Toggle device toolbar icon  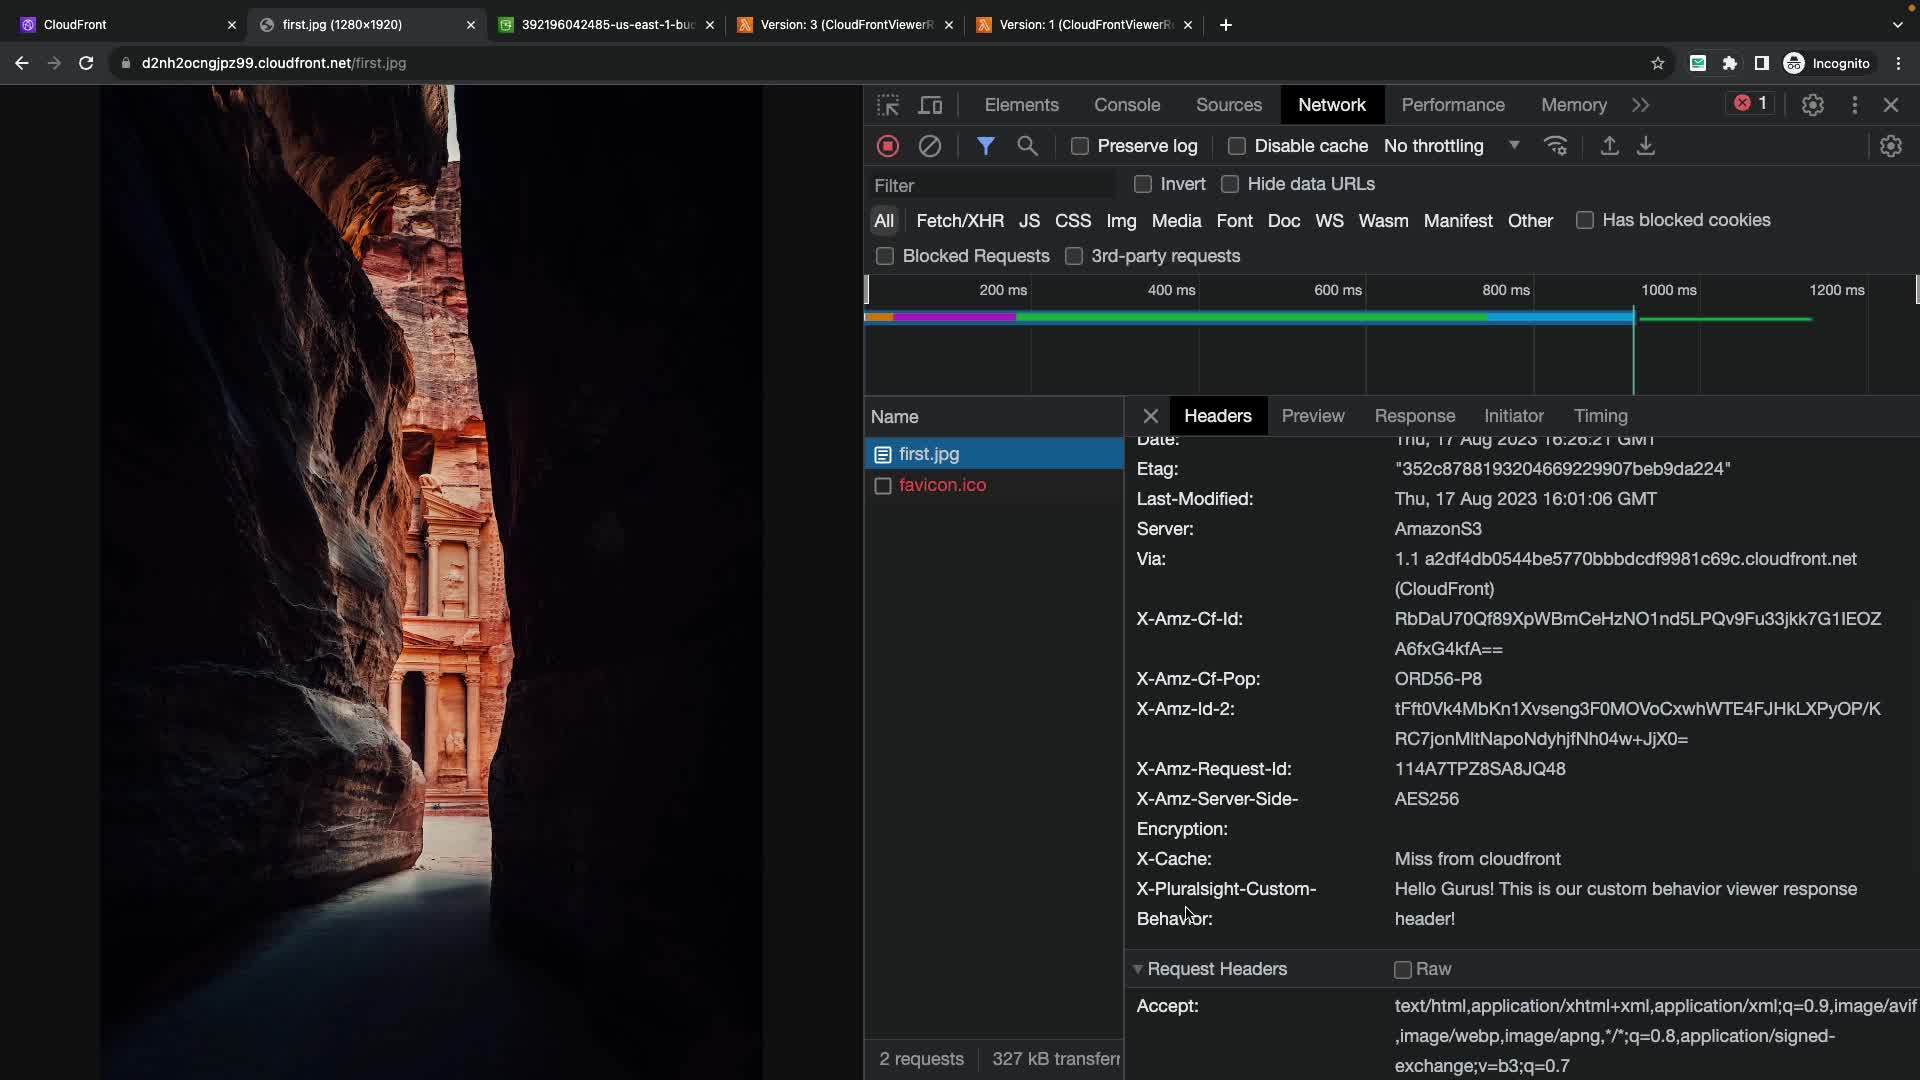[930, 105]
